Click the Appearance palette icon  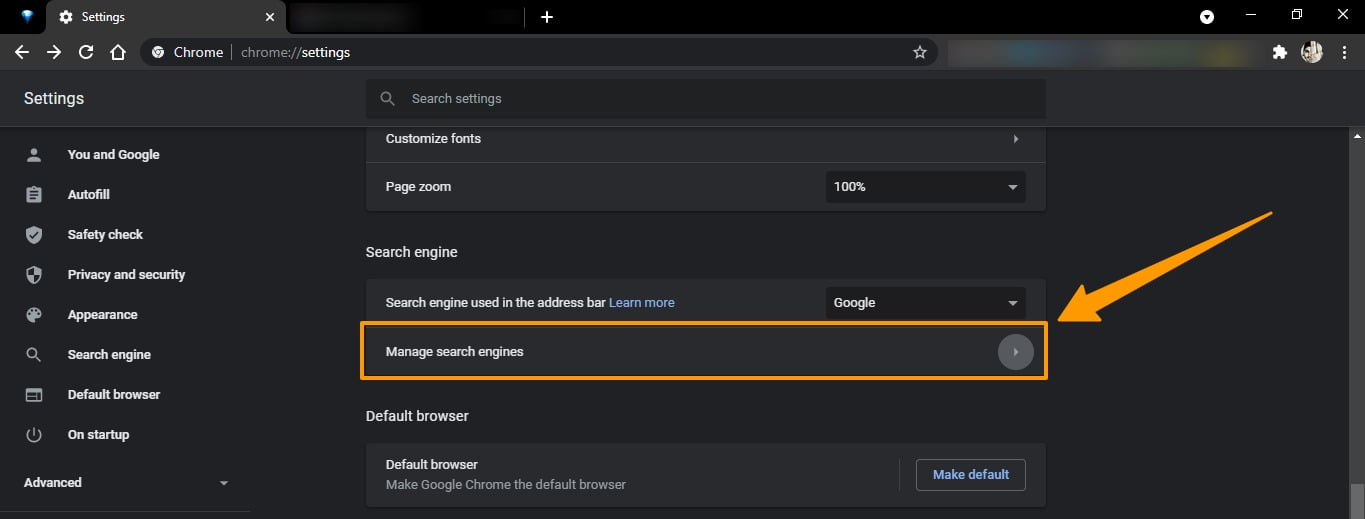coord(34,314)
